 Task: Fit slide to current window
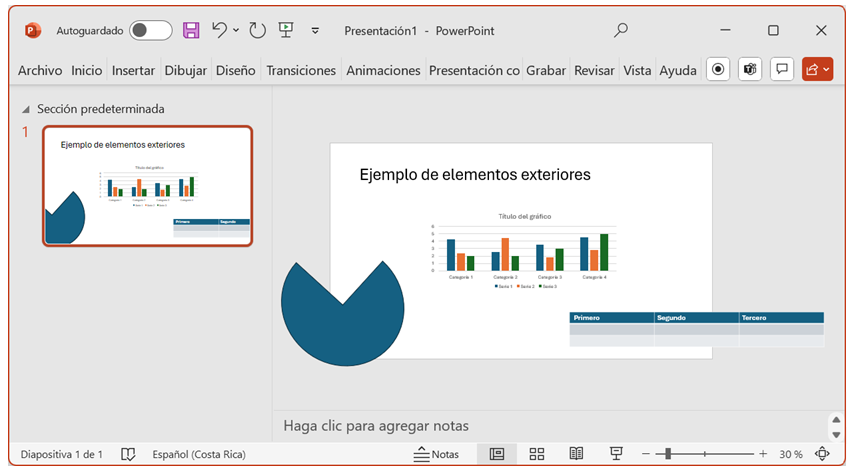pos(823,454)
